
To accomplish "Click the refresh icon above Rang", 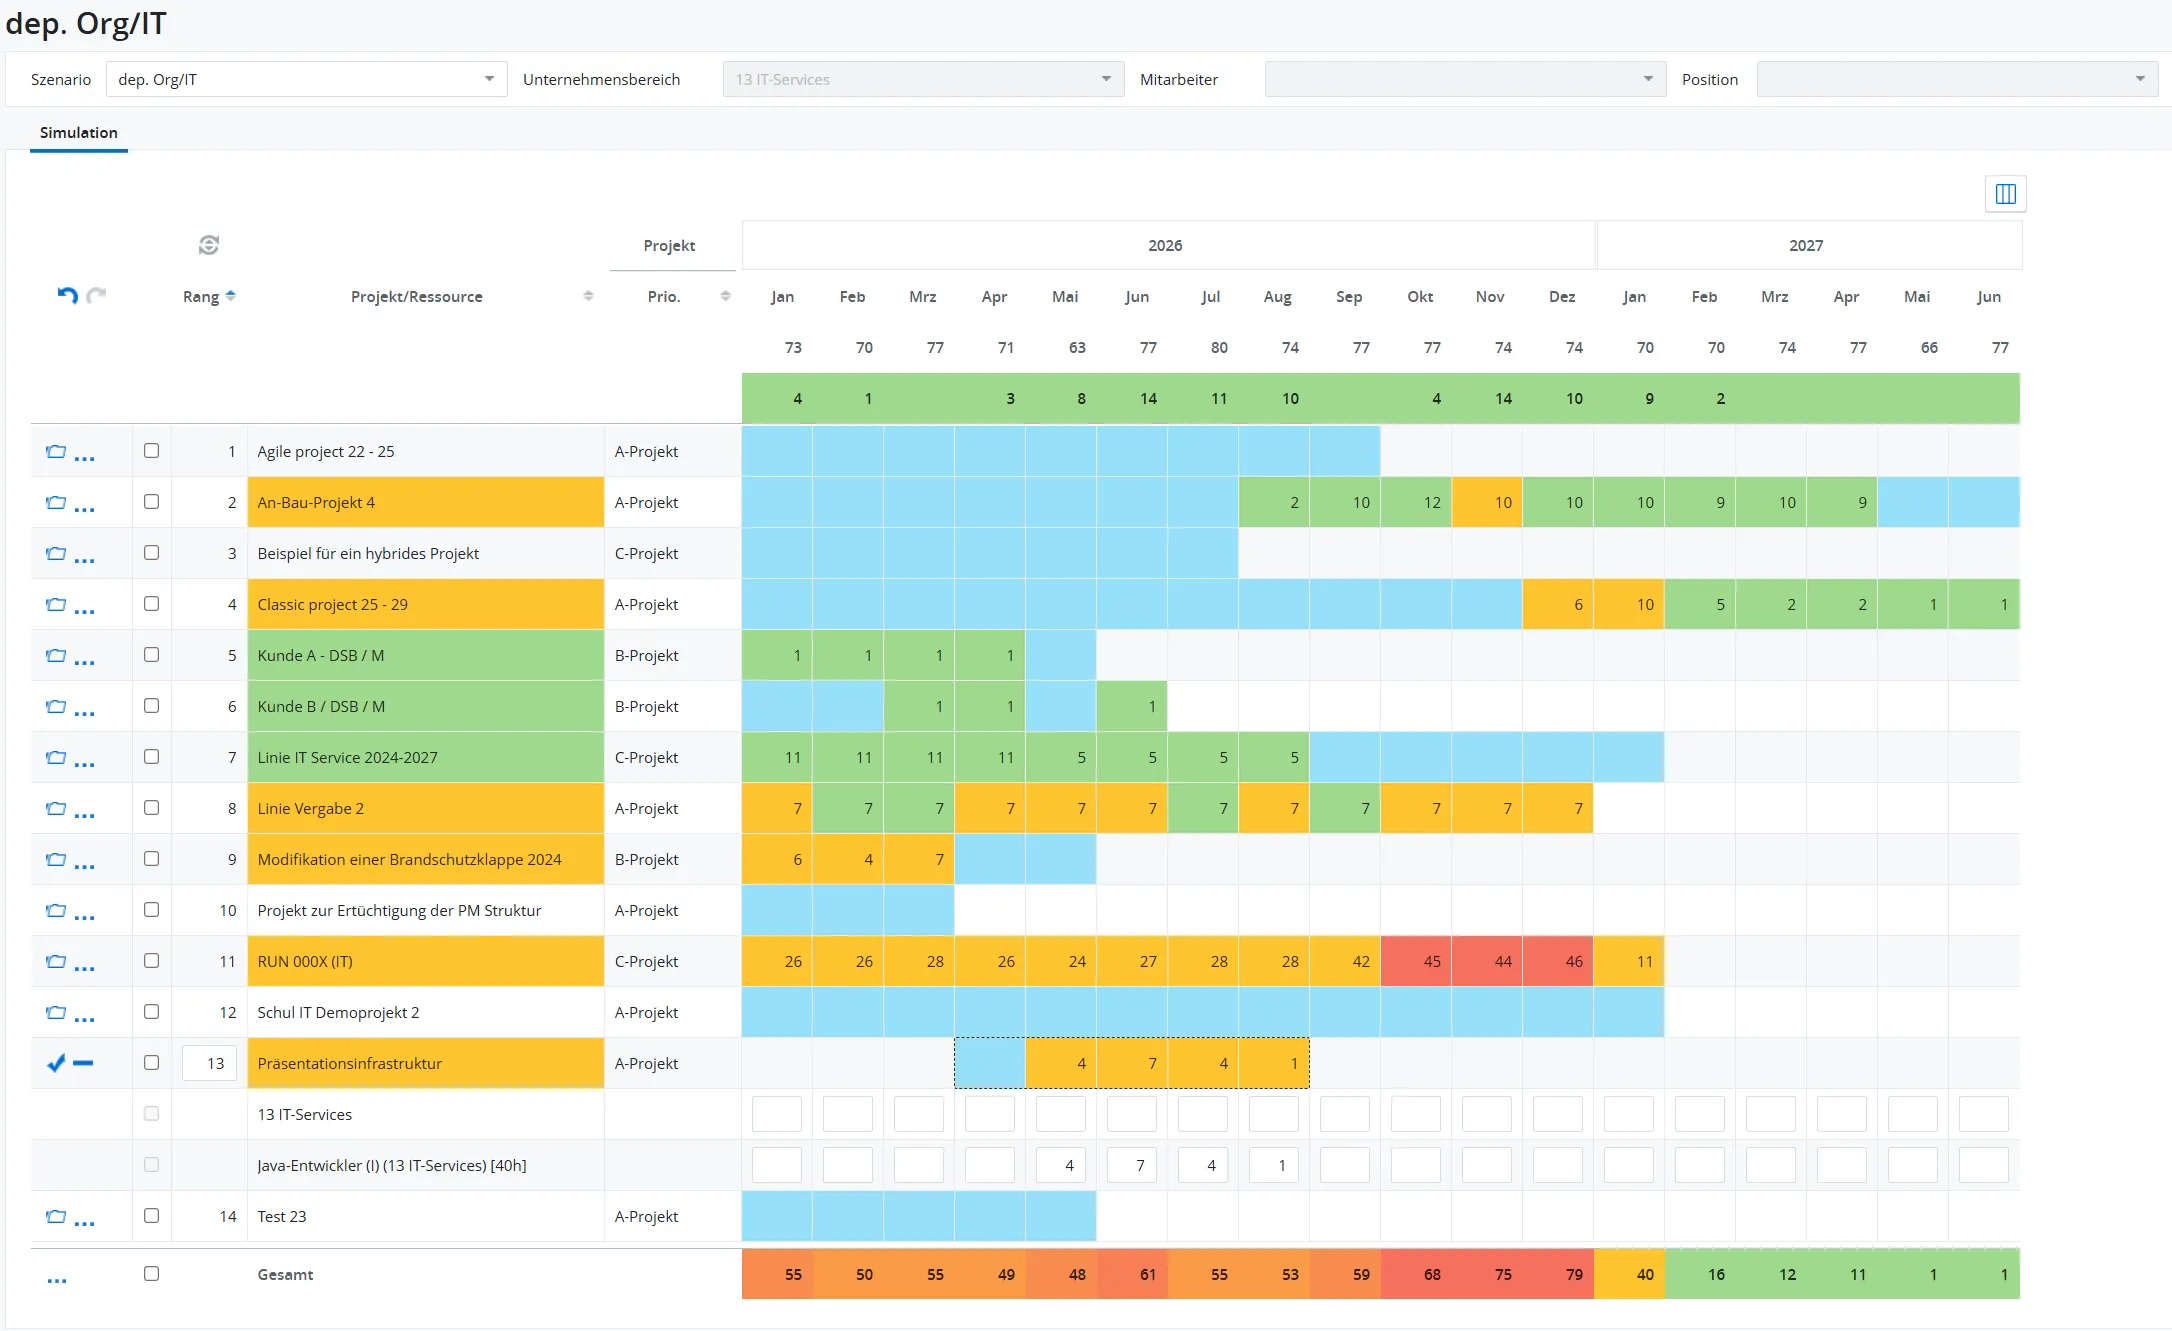I will point(208,245).
